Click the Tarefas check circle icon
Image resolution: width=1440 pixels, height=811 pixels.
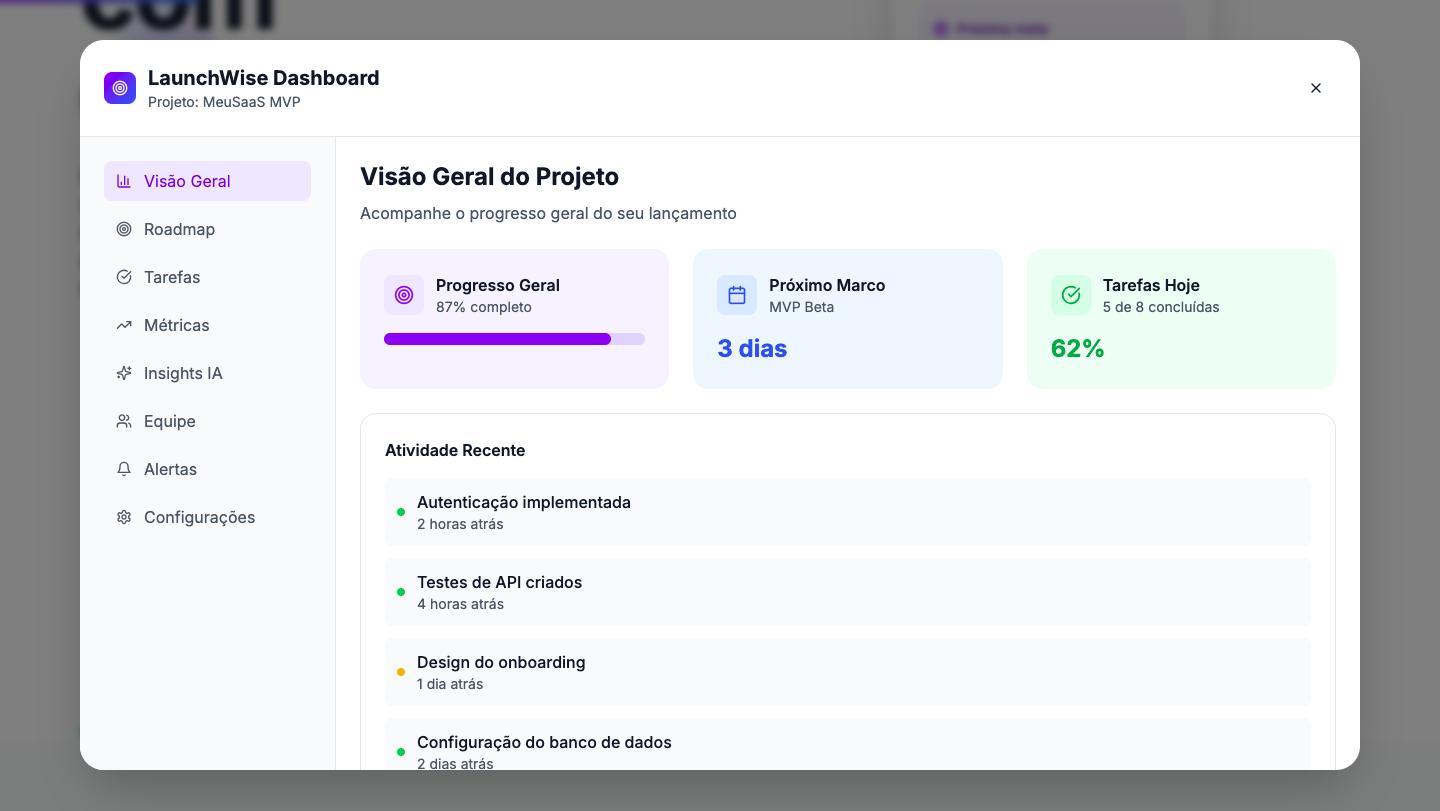pyautogui.click(x=124, y=277)
